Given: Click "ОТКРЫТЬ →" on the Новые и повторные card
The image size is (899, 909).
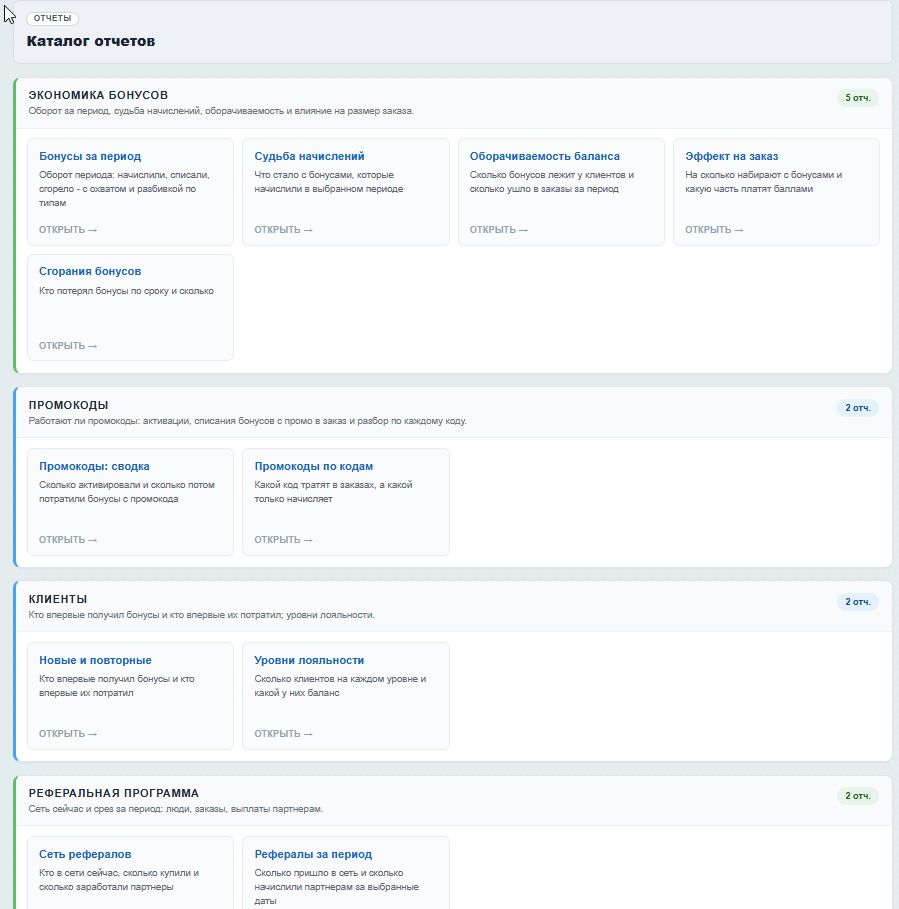Looking at the screenshot, I should 68,733.
